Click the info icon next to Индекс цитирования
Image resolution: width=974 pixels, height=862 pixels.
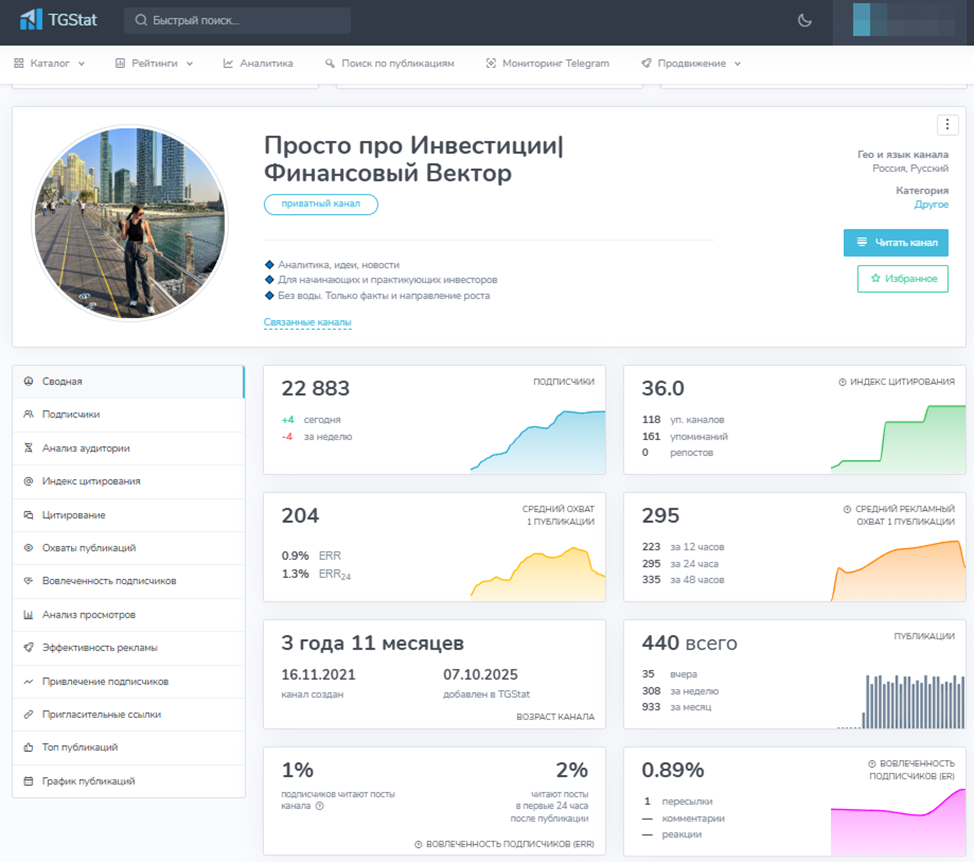pos(842,382)
